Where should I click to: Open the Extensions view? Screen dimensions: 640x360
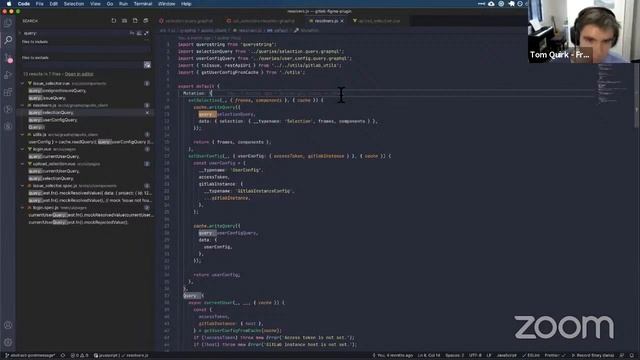(8, 92)
